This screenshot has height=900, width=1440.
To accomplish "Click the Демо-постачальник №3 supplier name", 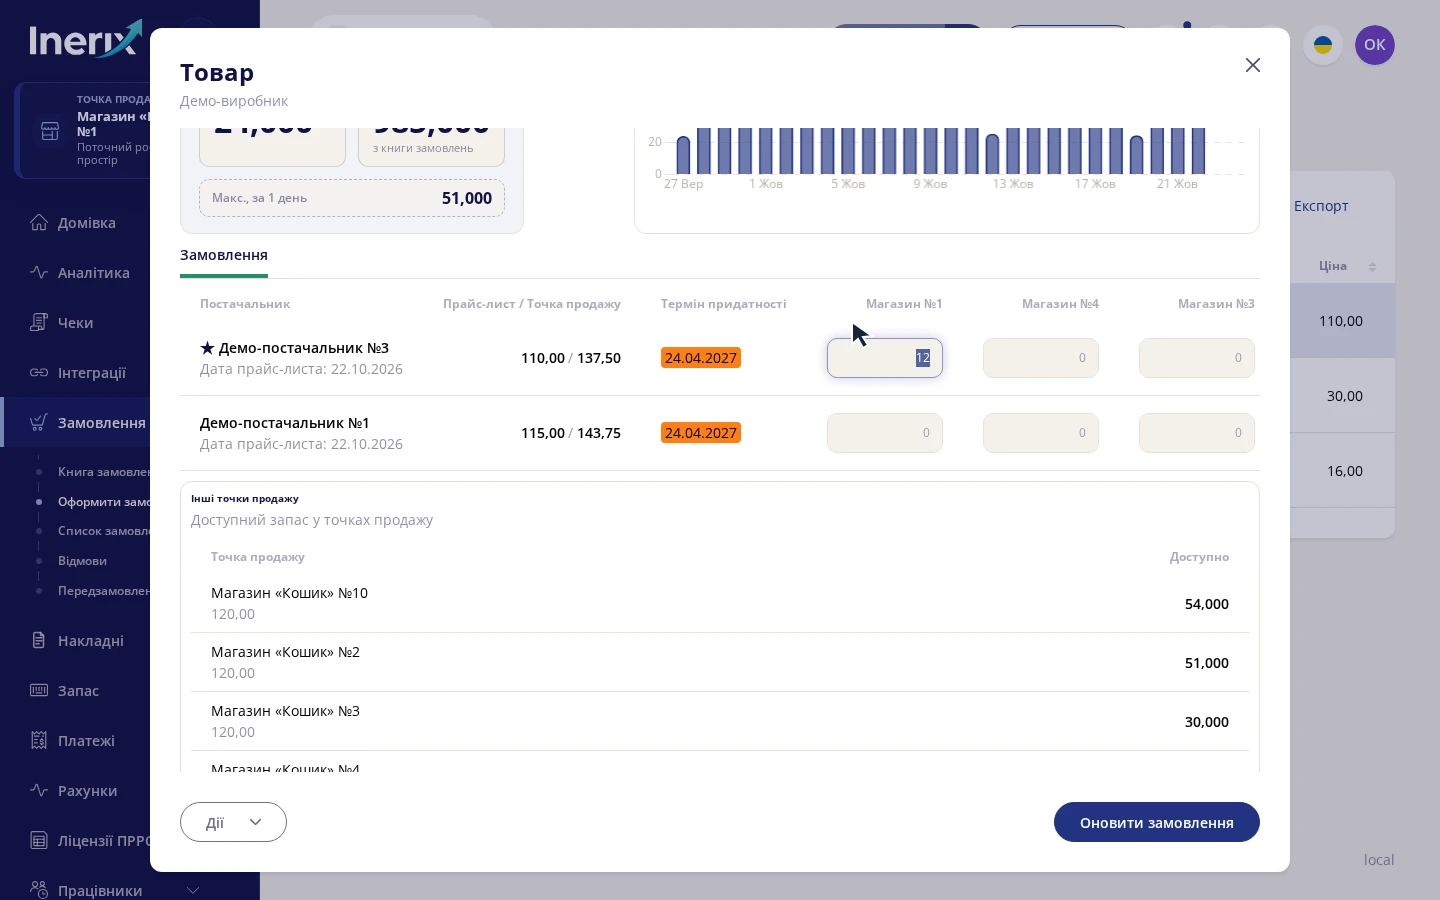I will click(x=304, y=348).
